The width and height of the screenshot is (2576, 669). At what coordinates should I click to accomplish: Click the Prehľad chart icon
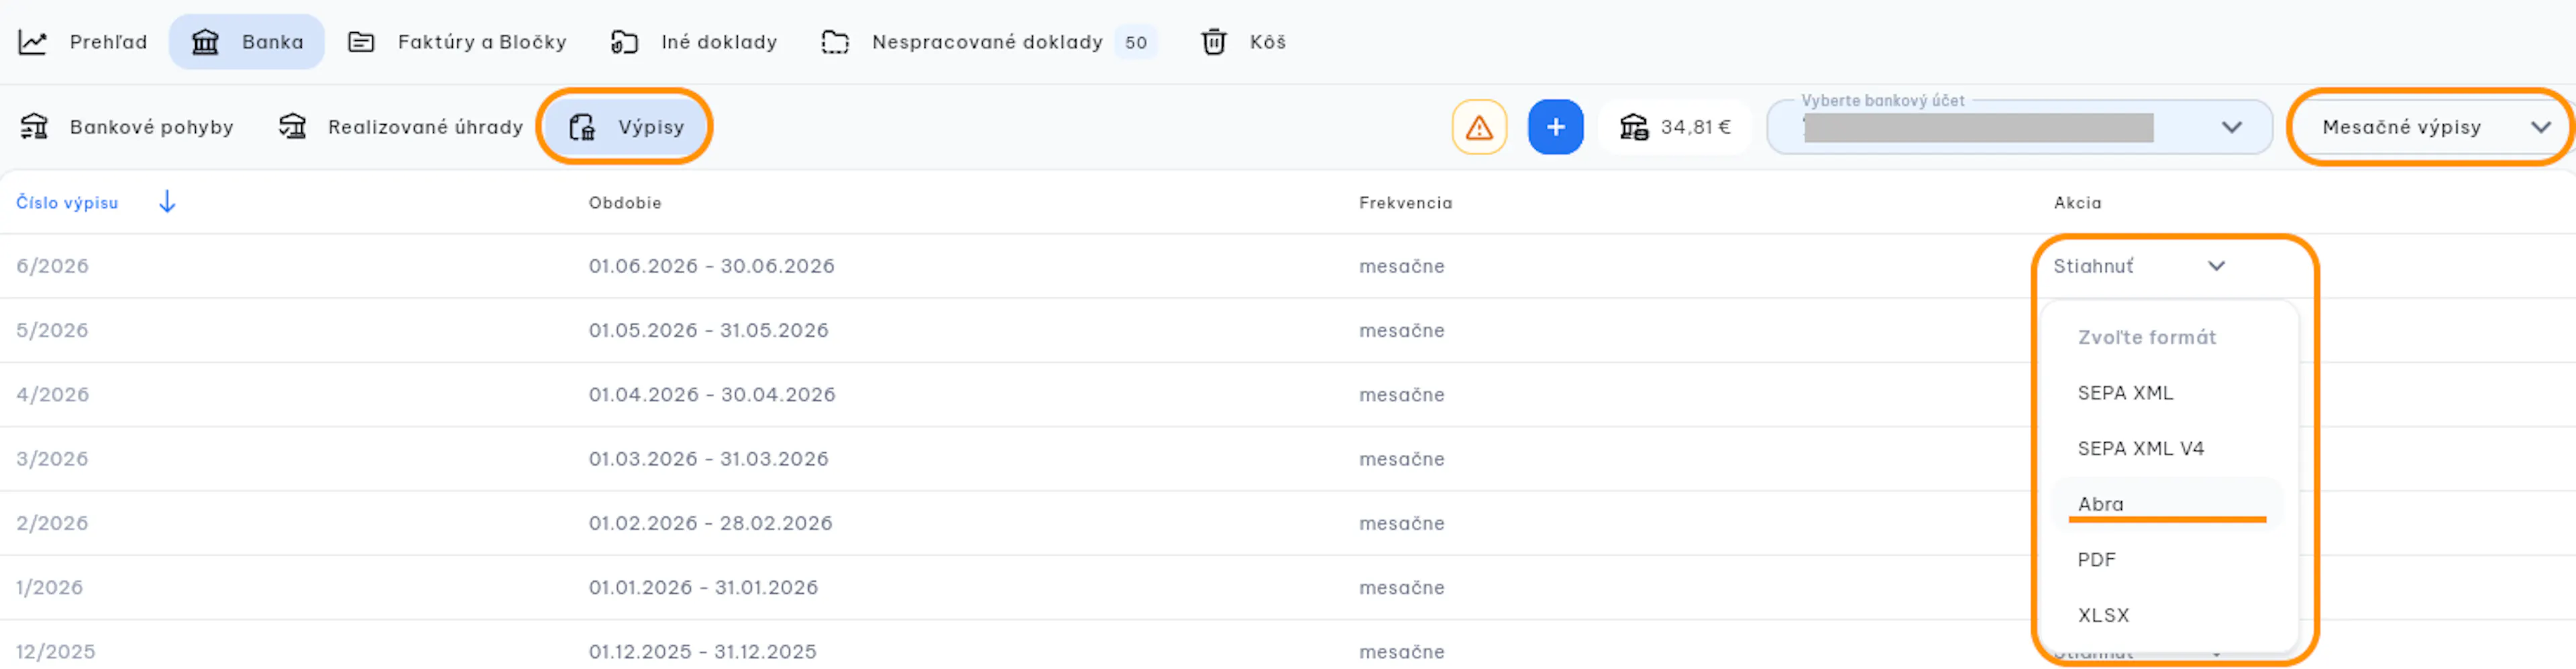point(33,42)
